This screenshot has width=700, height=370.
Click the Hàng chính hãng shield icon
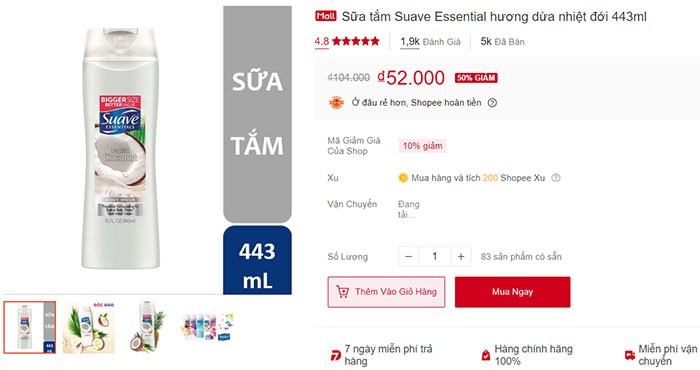click(485, 355)
